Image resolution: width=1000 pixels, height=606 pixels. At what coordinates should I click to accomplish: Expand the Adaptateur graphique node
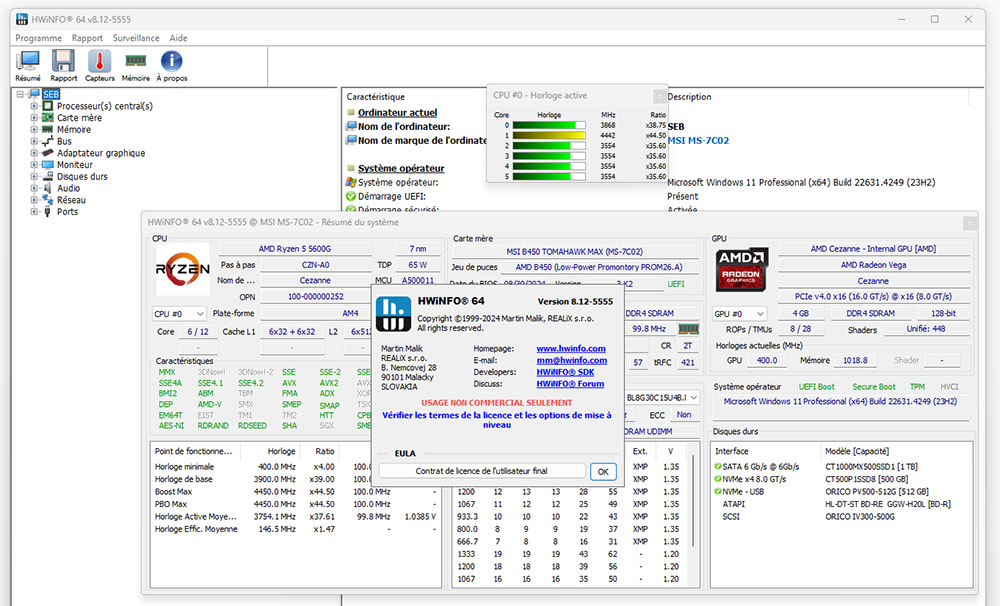tap(34, 153)
